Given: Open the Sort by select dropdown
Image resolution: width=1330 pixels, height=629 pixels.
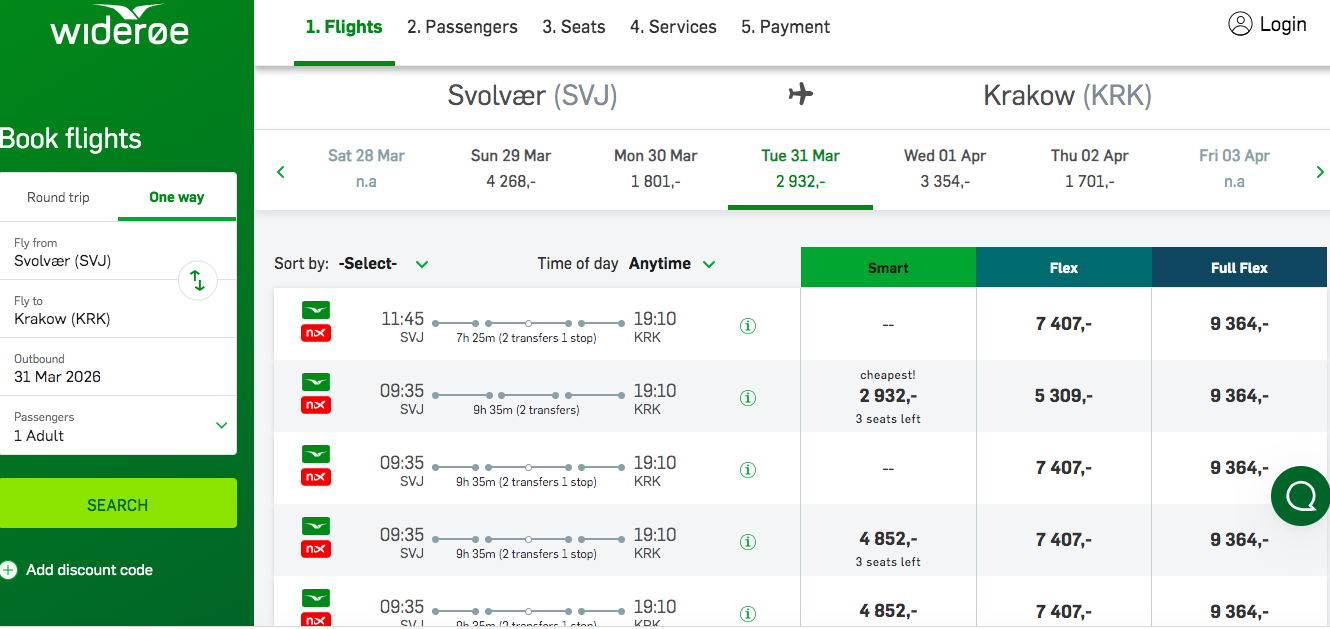Looking at the screenshot, I should point(384,264).
